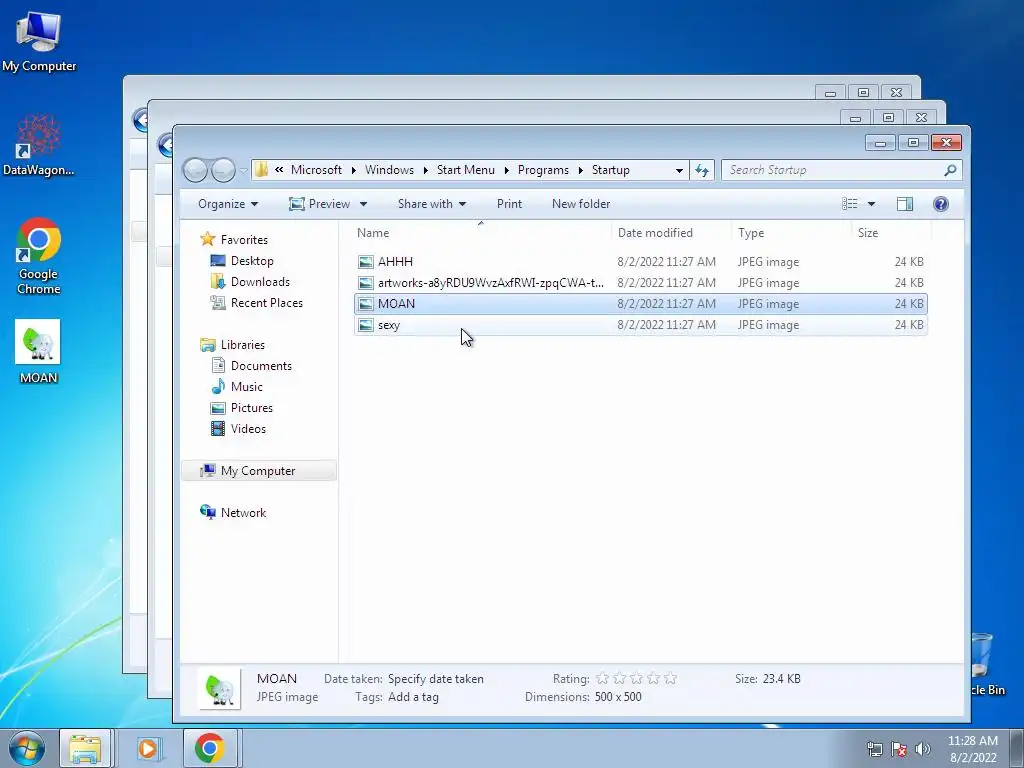Viewport: 1024px width, 768px height.
Task: Open Recent Places in Favorites
Action: pyautogui.click(x=266, y=302)
